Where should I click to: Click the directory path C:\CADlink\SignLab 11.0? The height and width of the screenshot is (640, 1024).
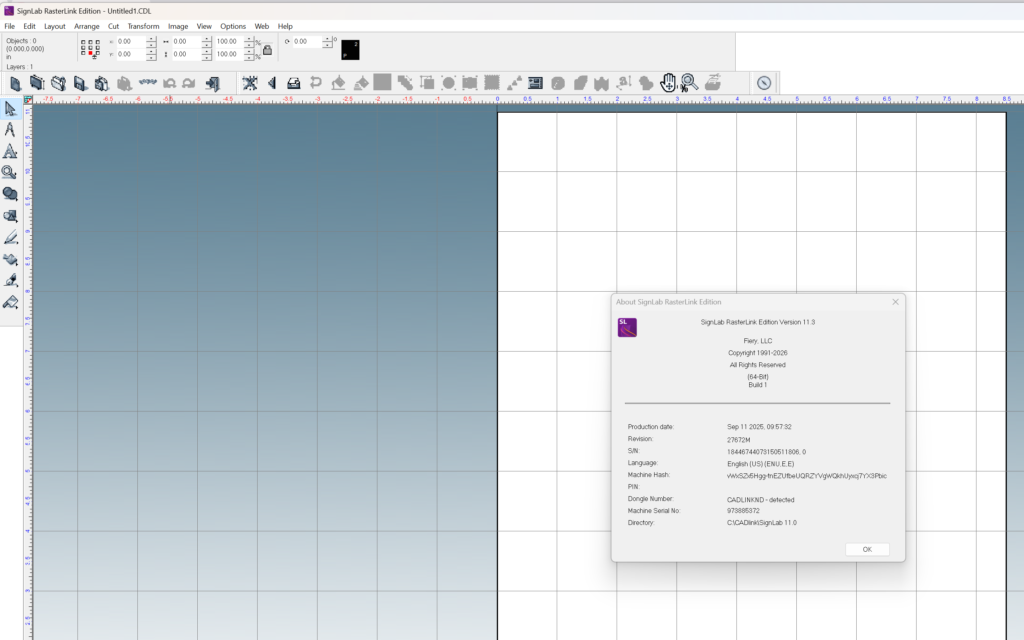point(761,522)
